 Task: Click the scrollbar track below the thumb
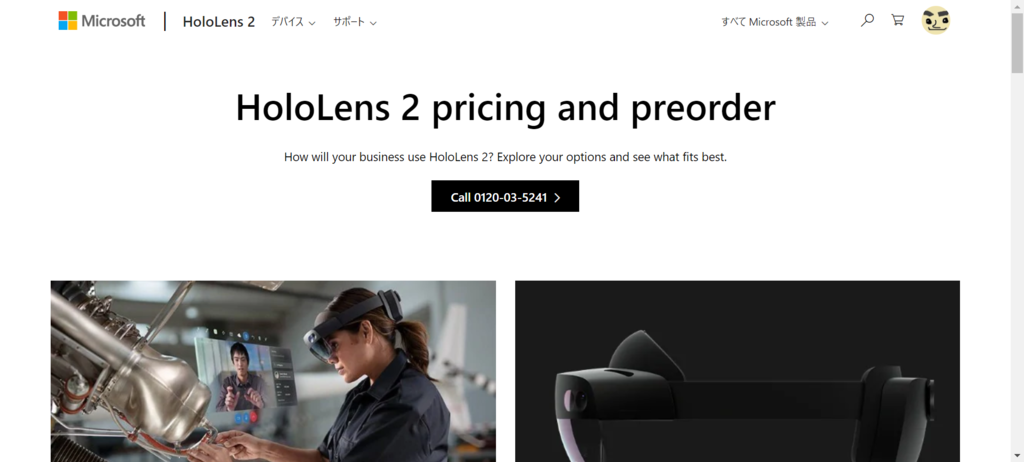pyautogui.click(x=1017, y=261)
